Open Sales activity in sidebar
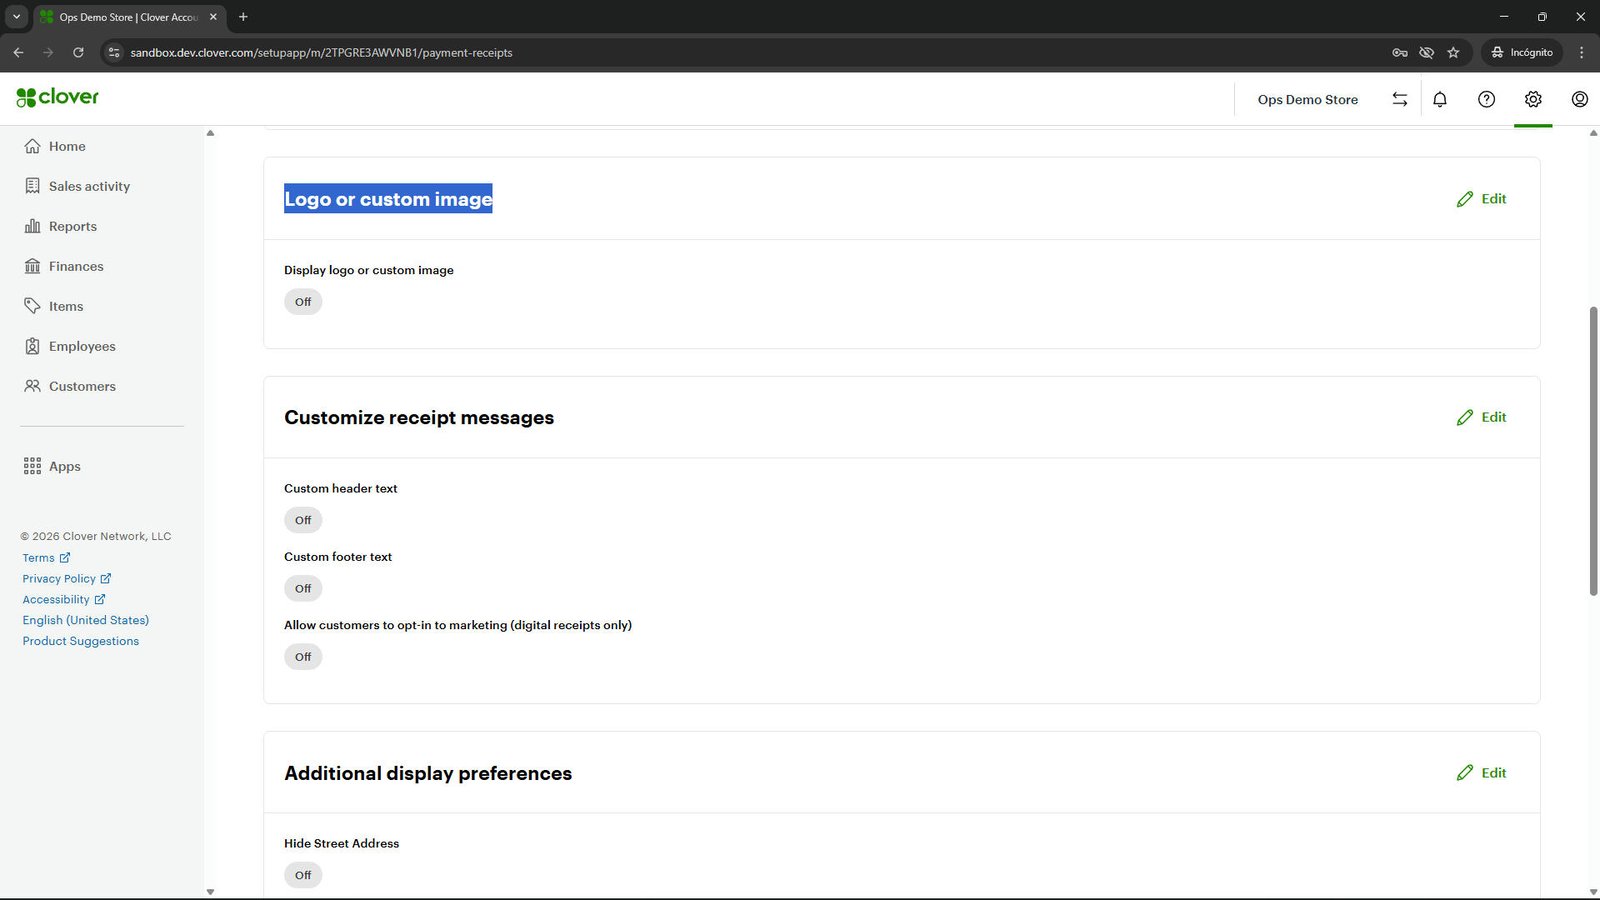 (77, 186)
